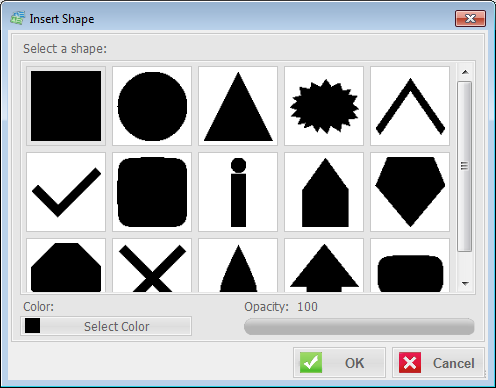The image size is (496, 388).
Task: Click the Select Color button
Action: point(106,326)
